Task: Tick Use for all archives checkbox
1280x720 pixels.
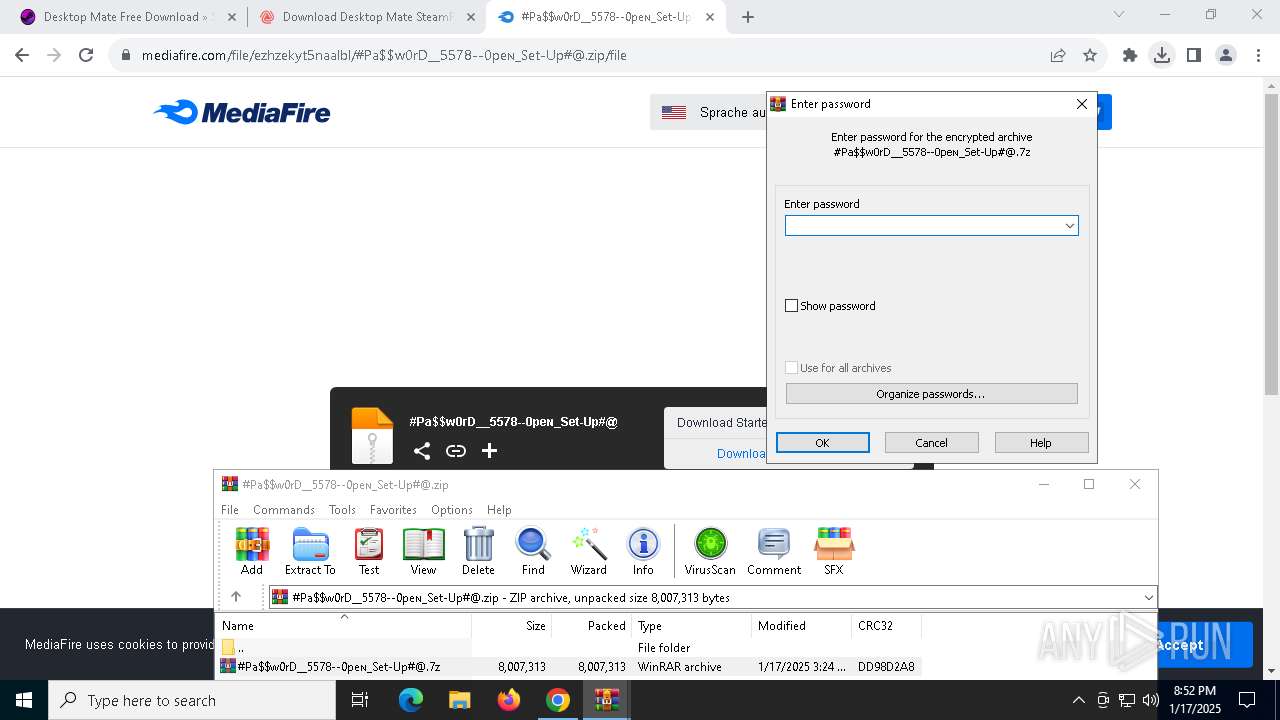Action: [791, 368]
